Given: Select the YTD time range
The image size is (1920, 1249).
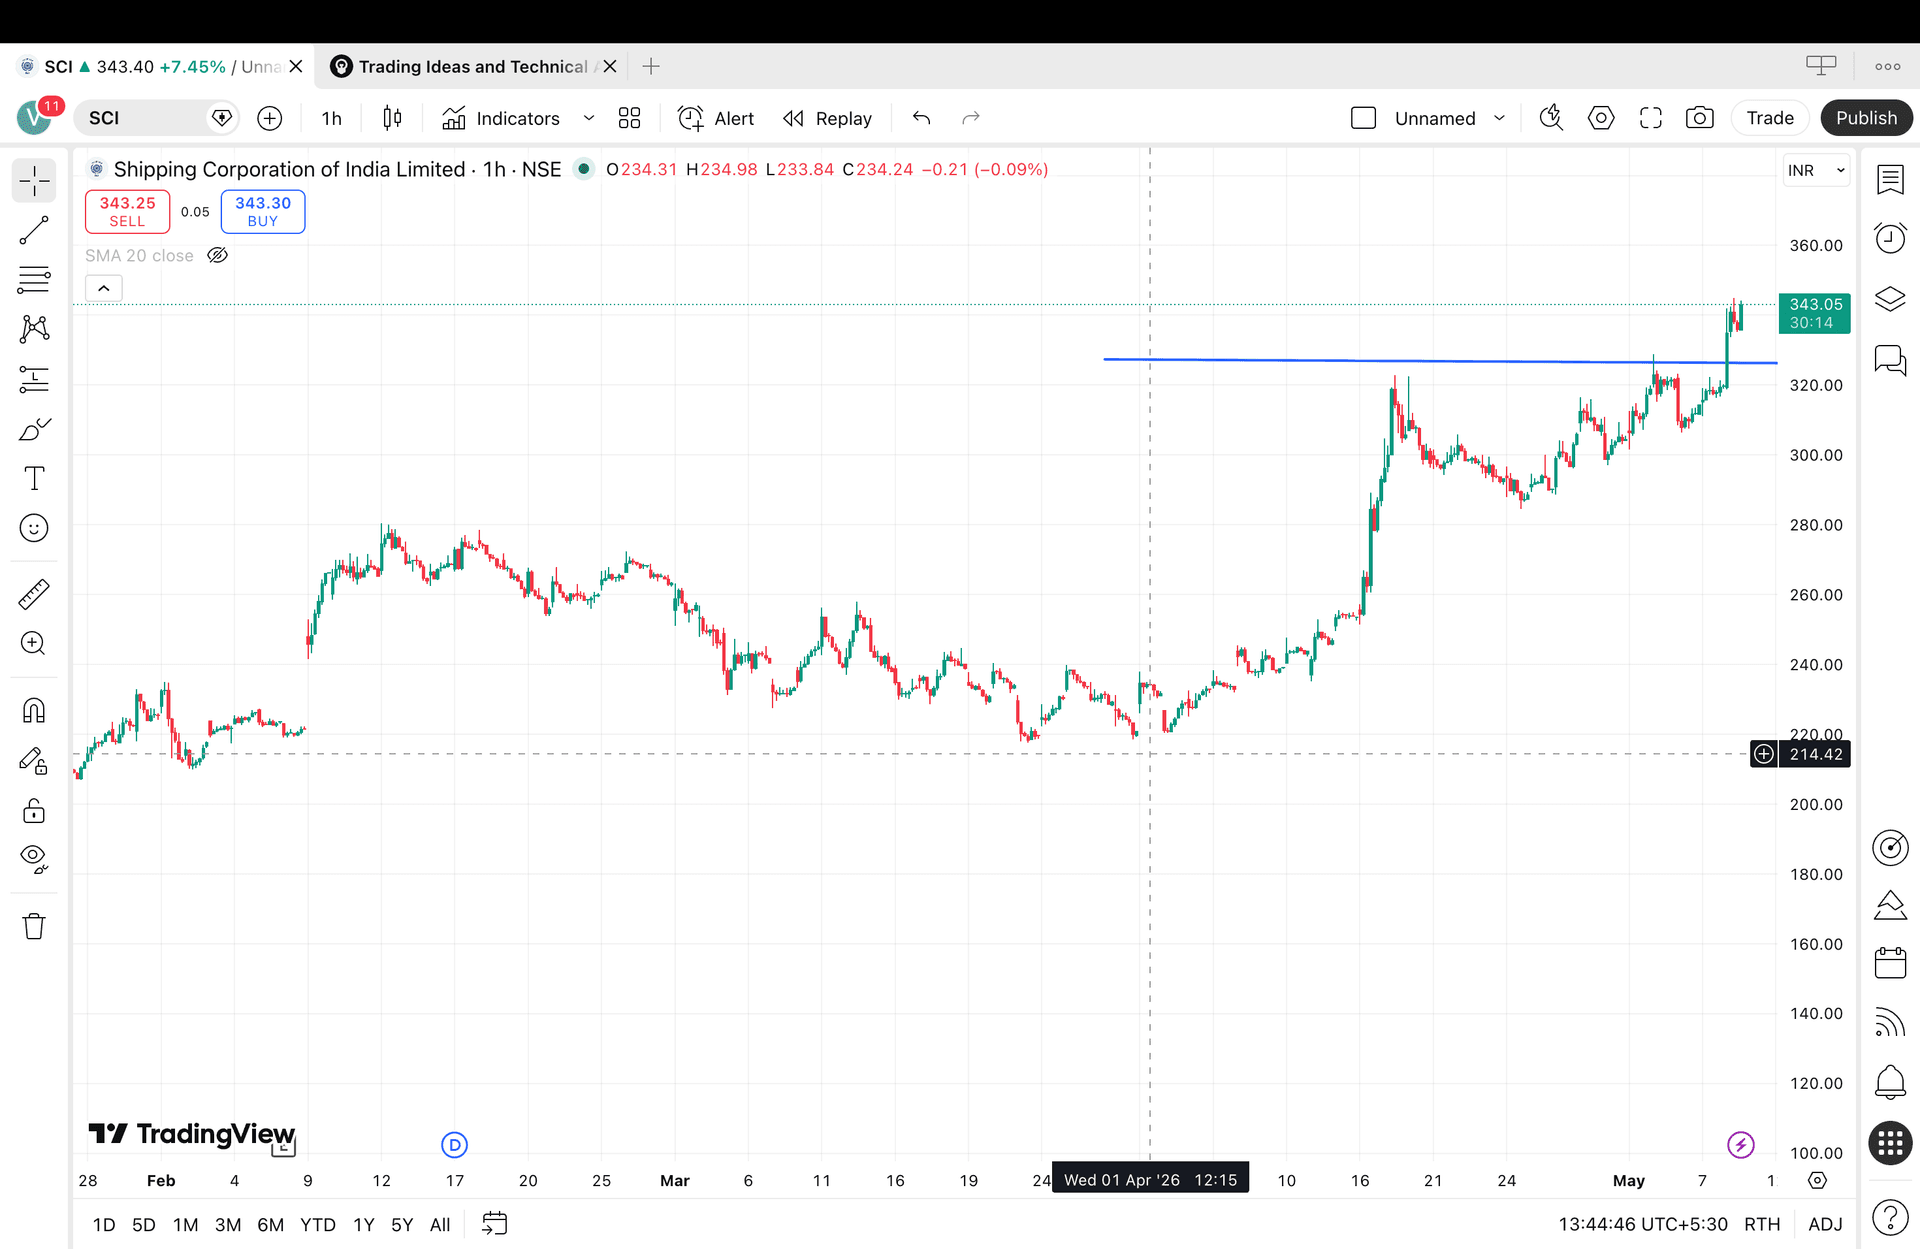Looking at the screenshot, I should point(318,1224).
